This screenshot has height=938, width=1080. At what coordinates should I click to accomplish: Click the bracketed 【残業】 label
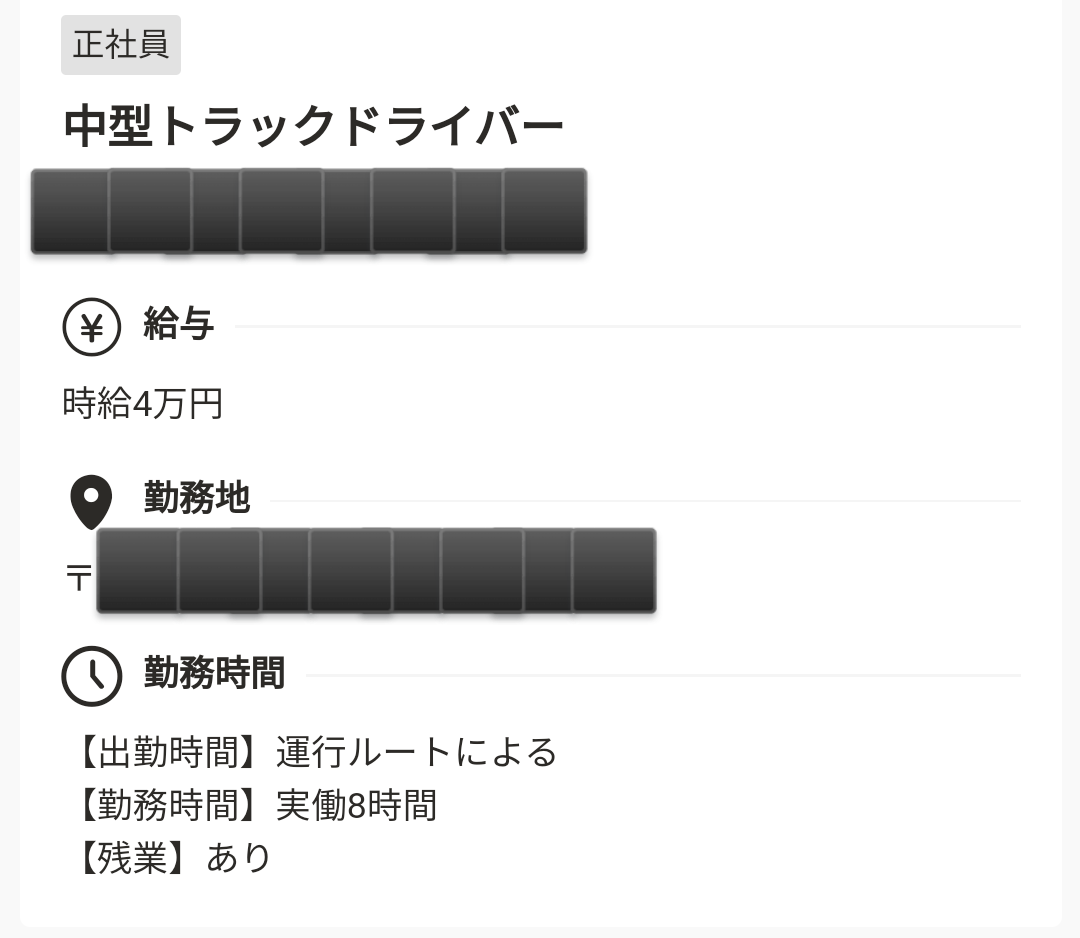click(x=132, y=858)
